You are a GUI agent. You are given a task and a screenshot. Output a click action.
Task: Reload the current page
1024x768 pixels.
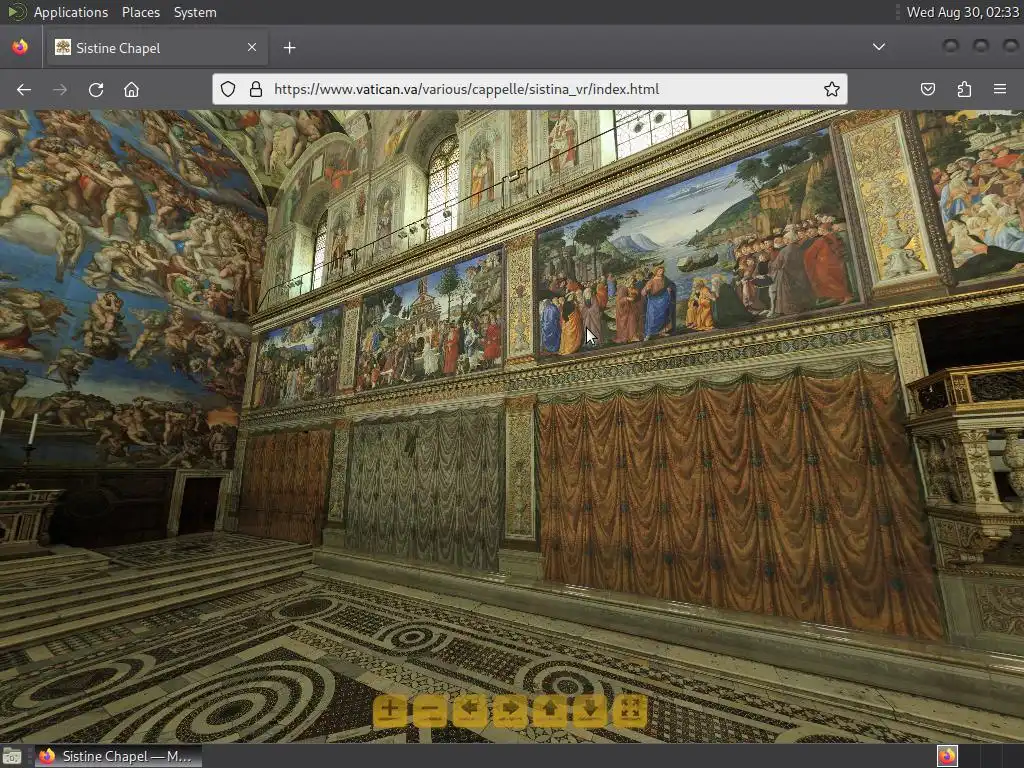tap(96, 89)
